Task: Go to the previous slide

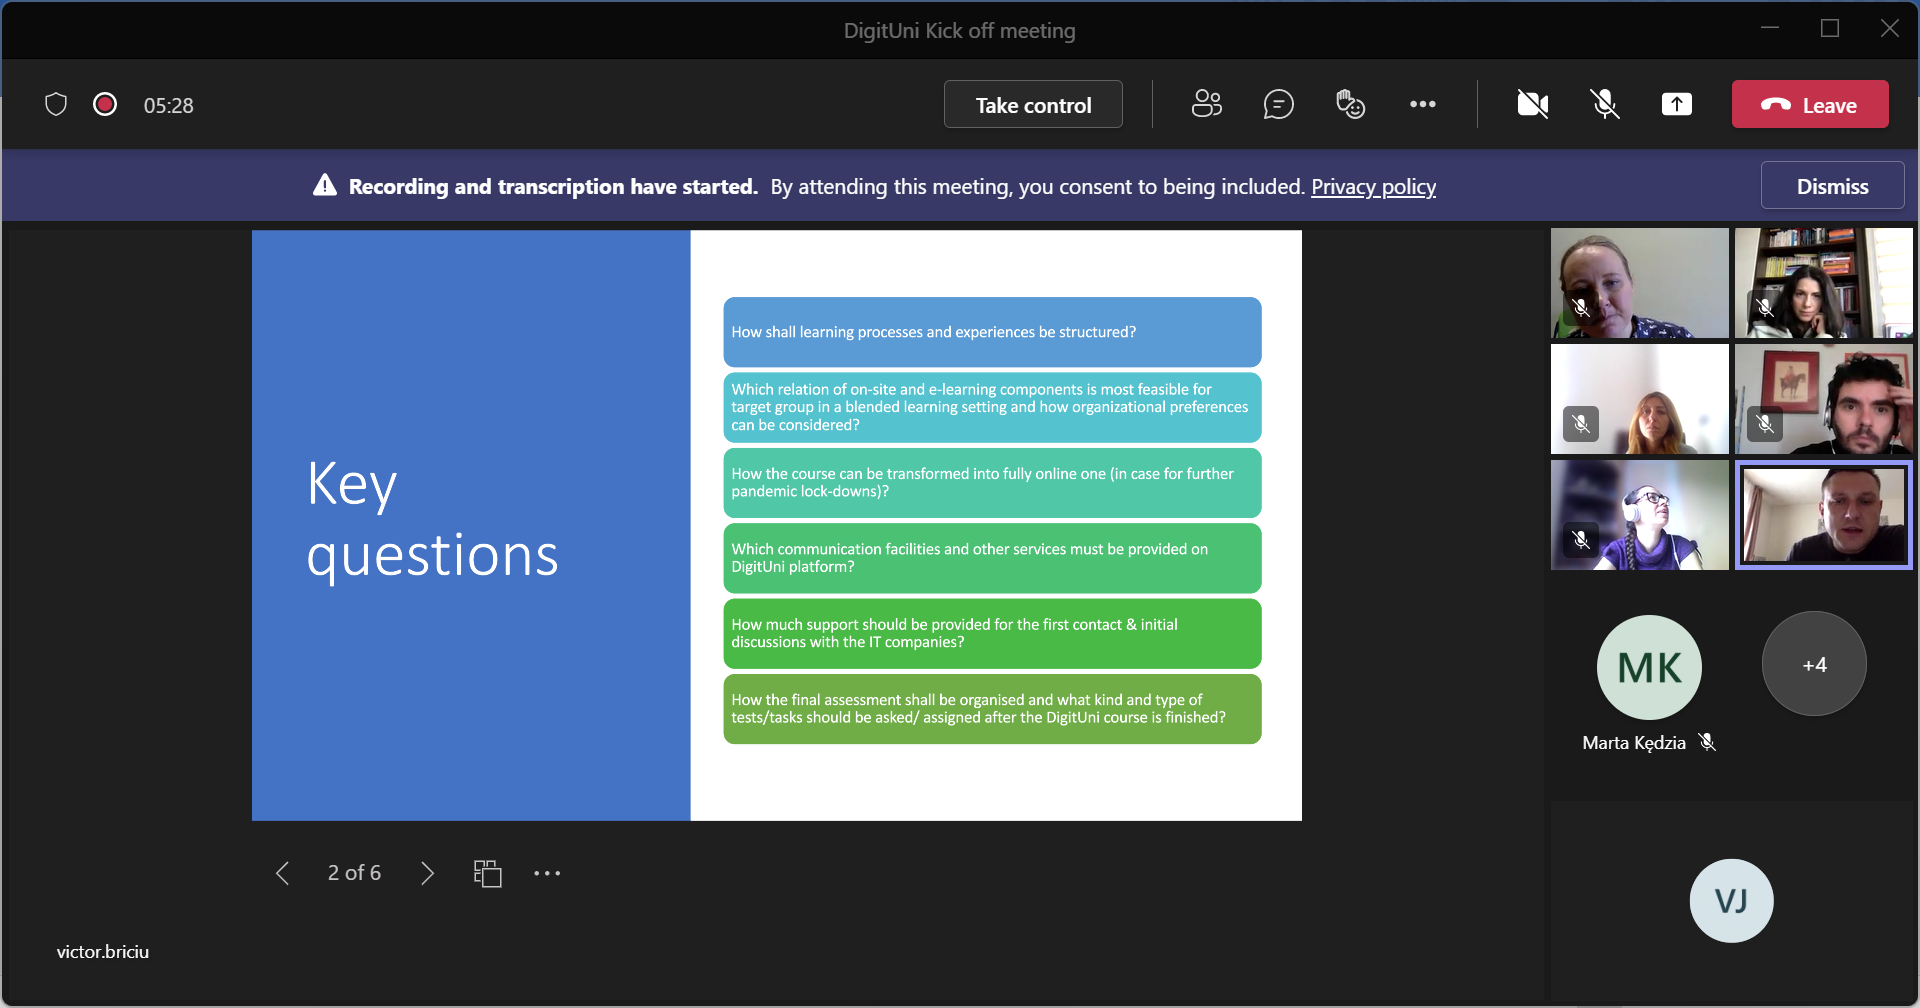Action: (283, 873)
